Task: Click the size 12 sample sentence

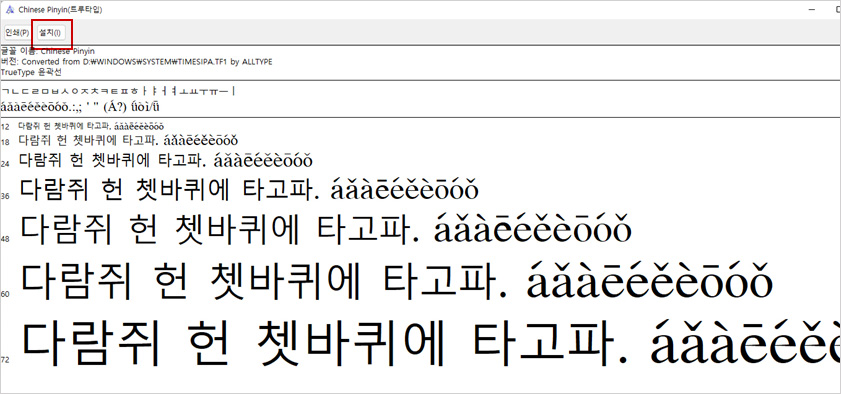Action: pyautogui.click(x=91, y=127)
